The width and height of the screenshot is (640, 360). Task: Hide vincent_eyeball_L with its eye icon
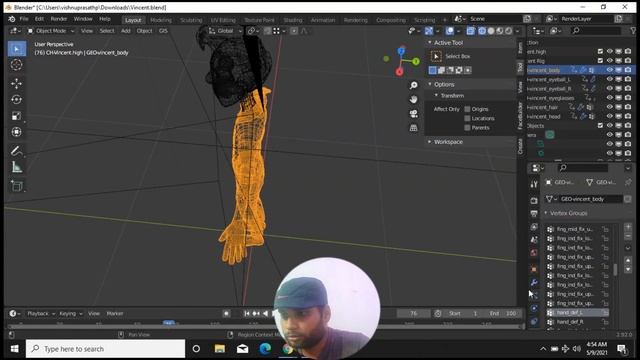[x=610, y=79]
